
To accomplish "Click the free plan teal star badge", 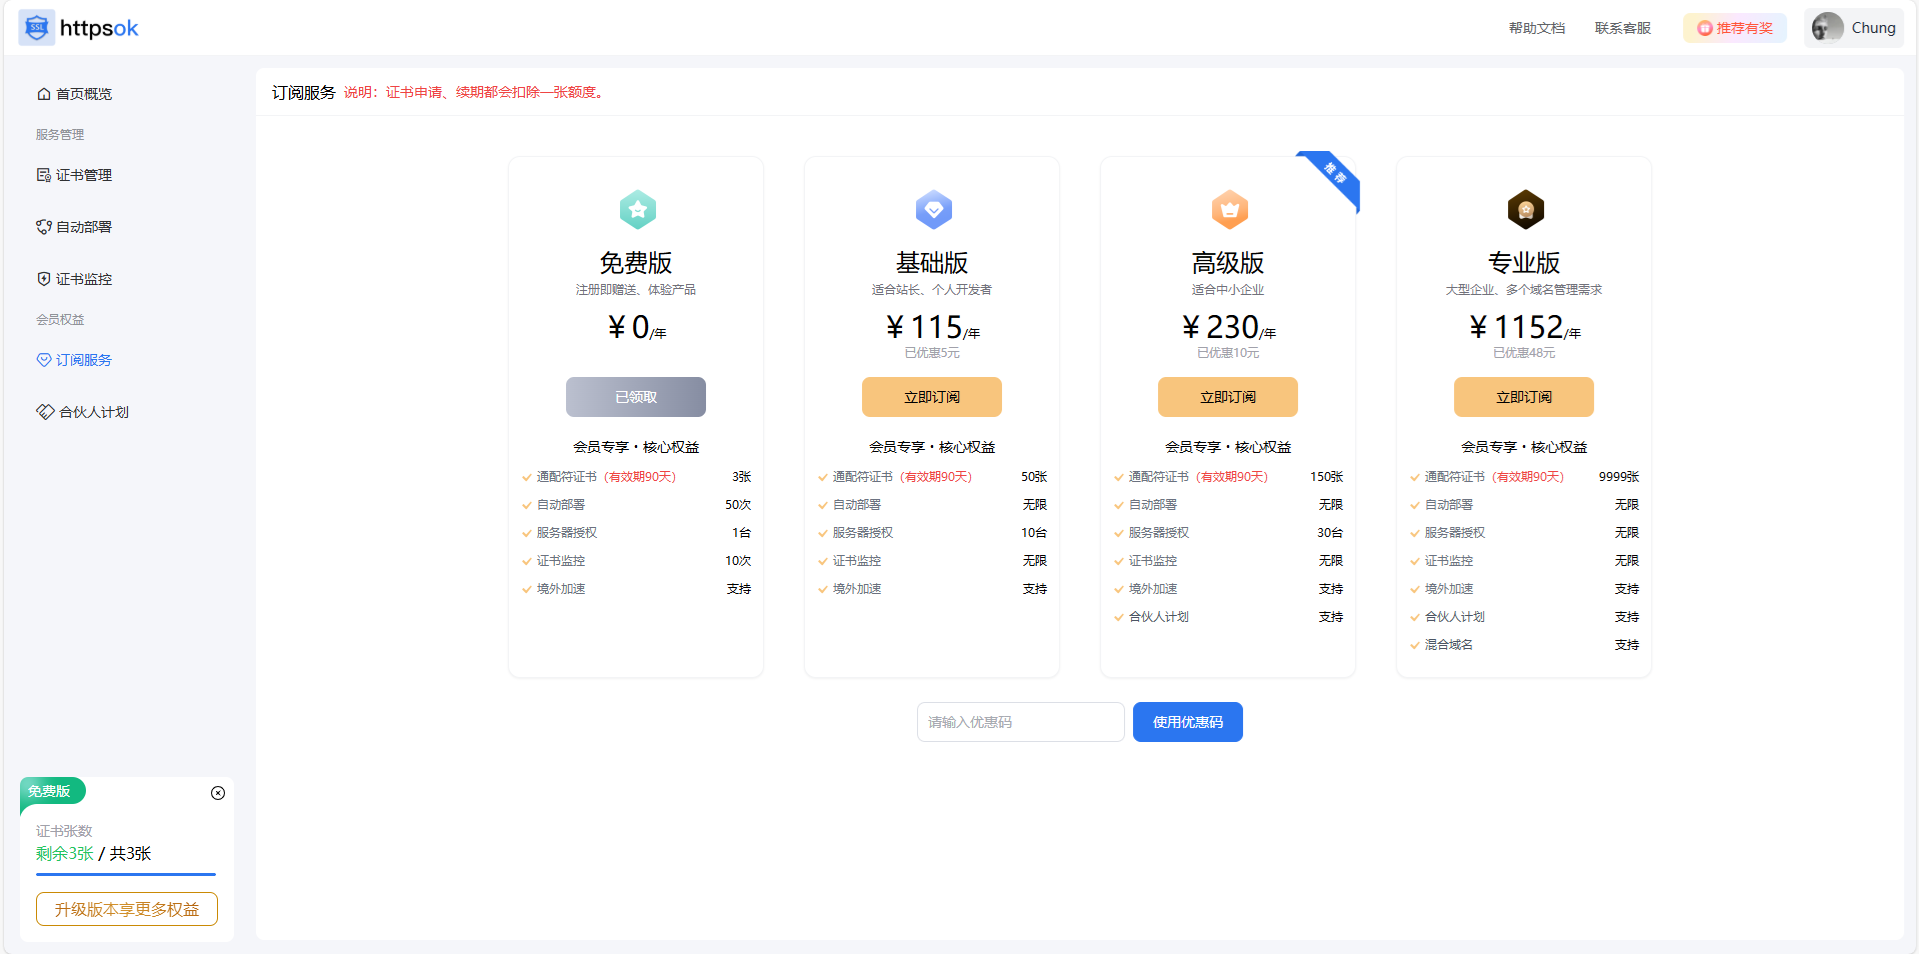I will [x=637, y=210].
